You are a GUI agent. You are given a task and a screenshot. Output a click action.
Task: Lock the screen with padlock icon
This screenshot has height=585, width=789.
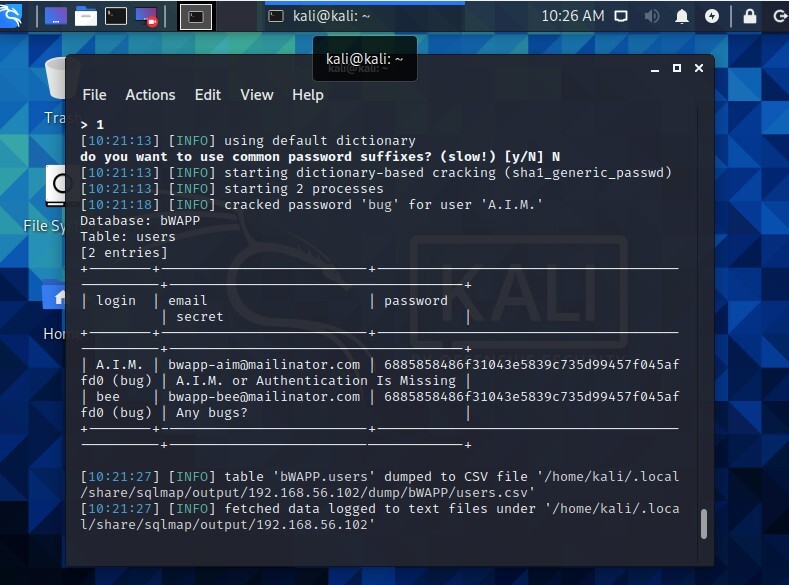pos(750,16)
